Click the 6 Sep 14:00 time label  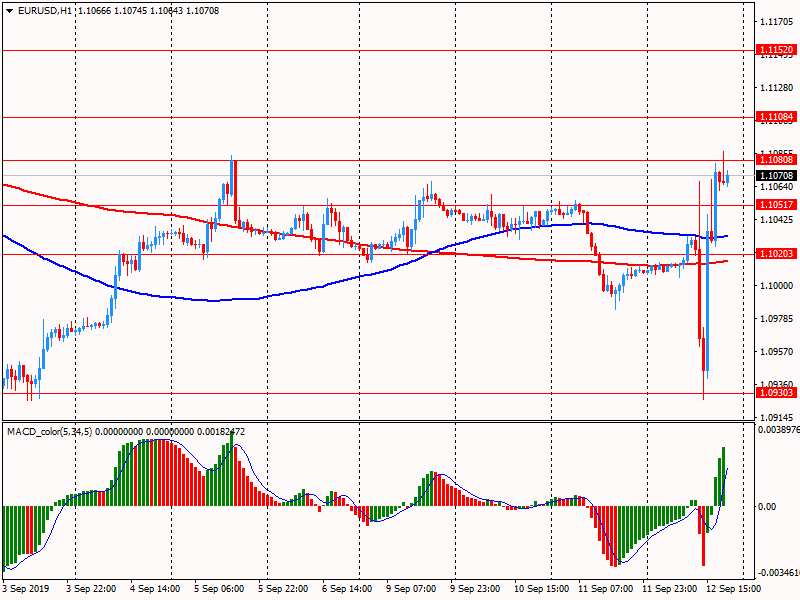347,589
